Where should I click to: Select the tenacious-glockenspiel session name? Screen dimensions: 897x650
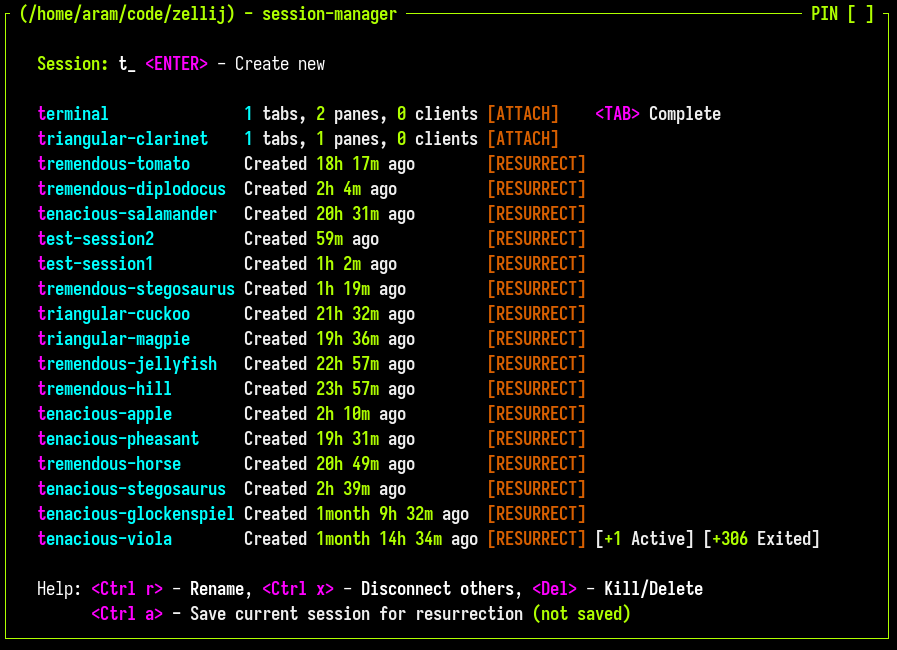point(136,513)
